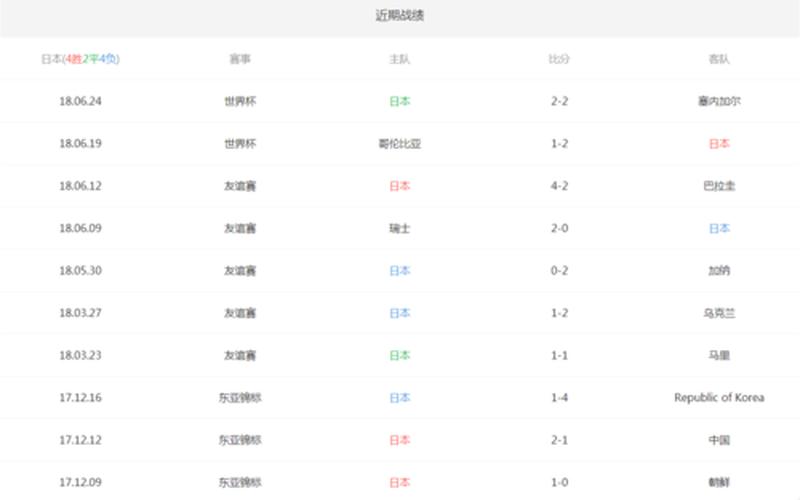Click the 1-0 score against 朝鲜

[559, 482]
